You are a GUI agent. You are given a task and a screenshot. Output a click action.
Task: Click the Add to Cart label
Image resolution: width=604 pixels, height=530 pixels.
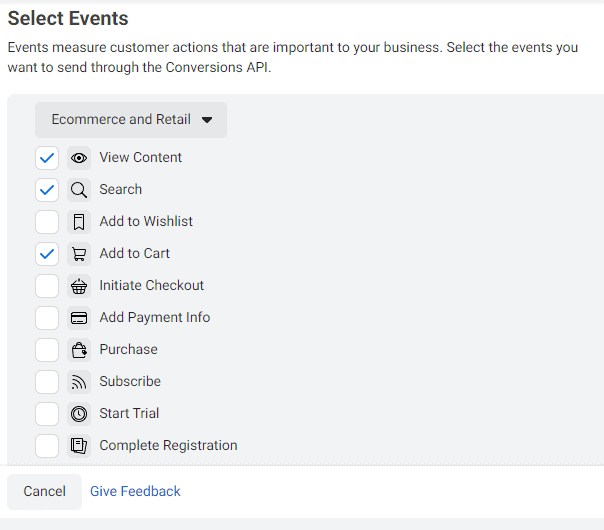coord(134,253)
